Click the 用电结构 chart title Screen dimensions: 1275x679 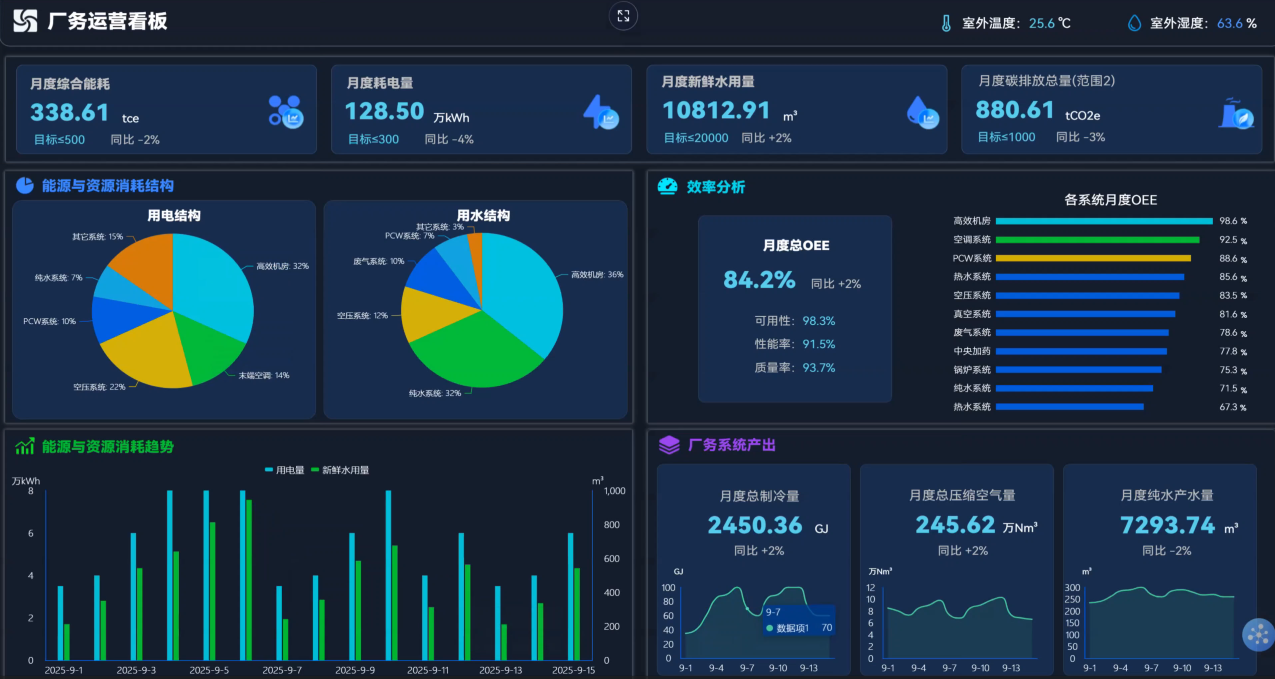tap(174, 215)
